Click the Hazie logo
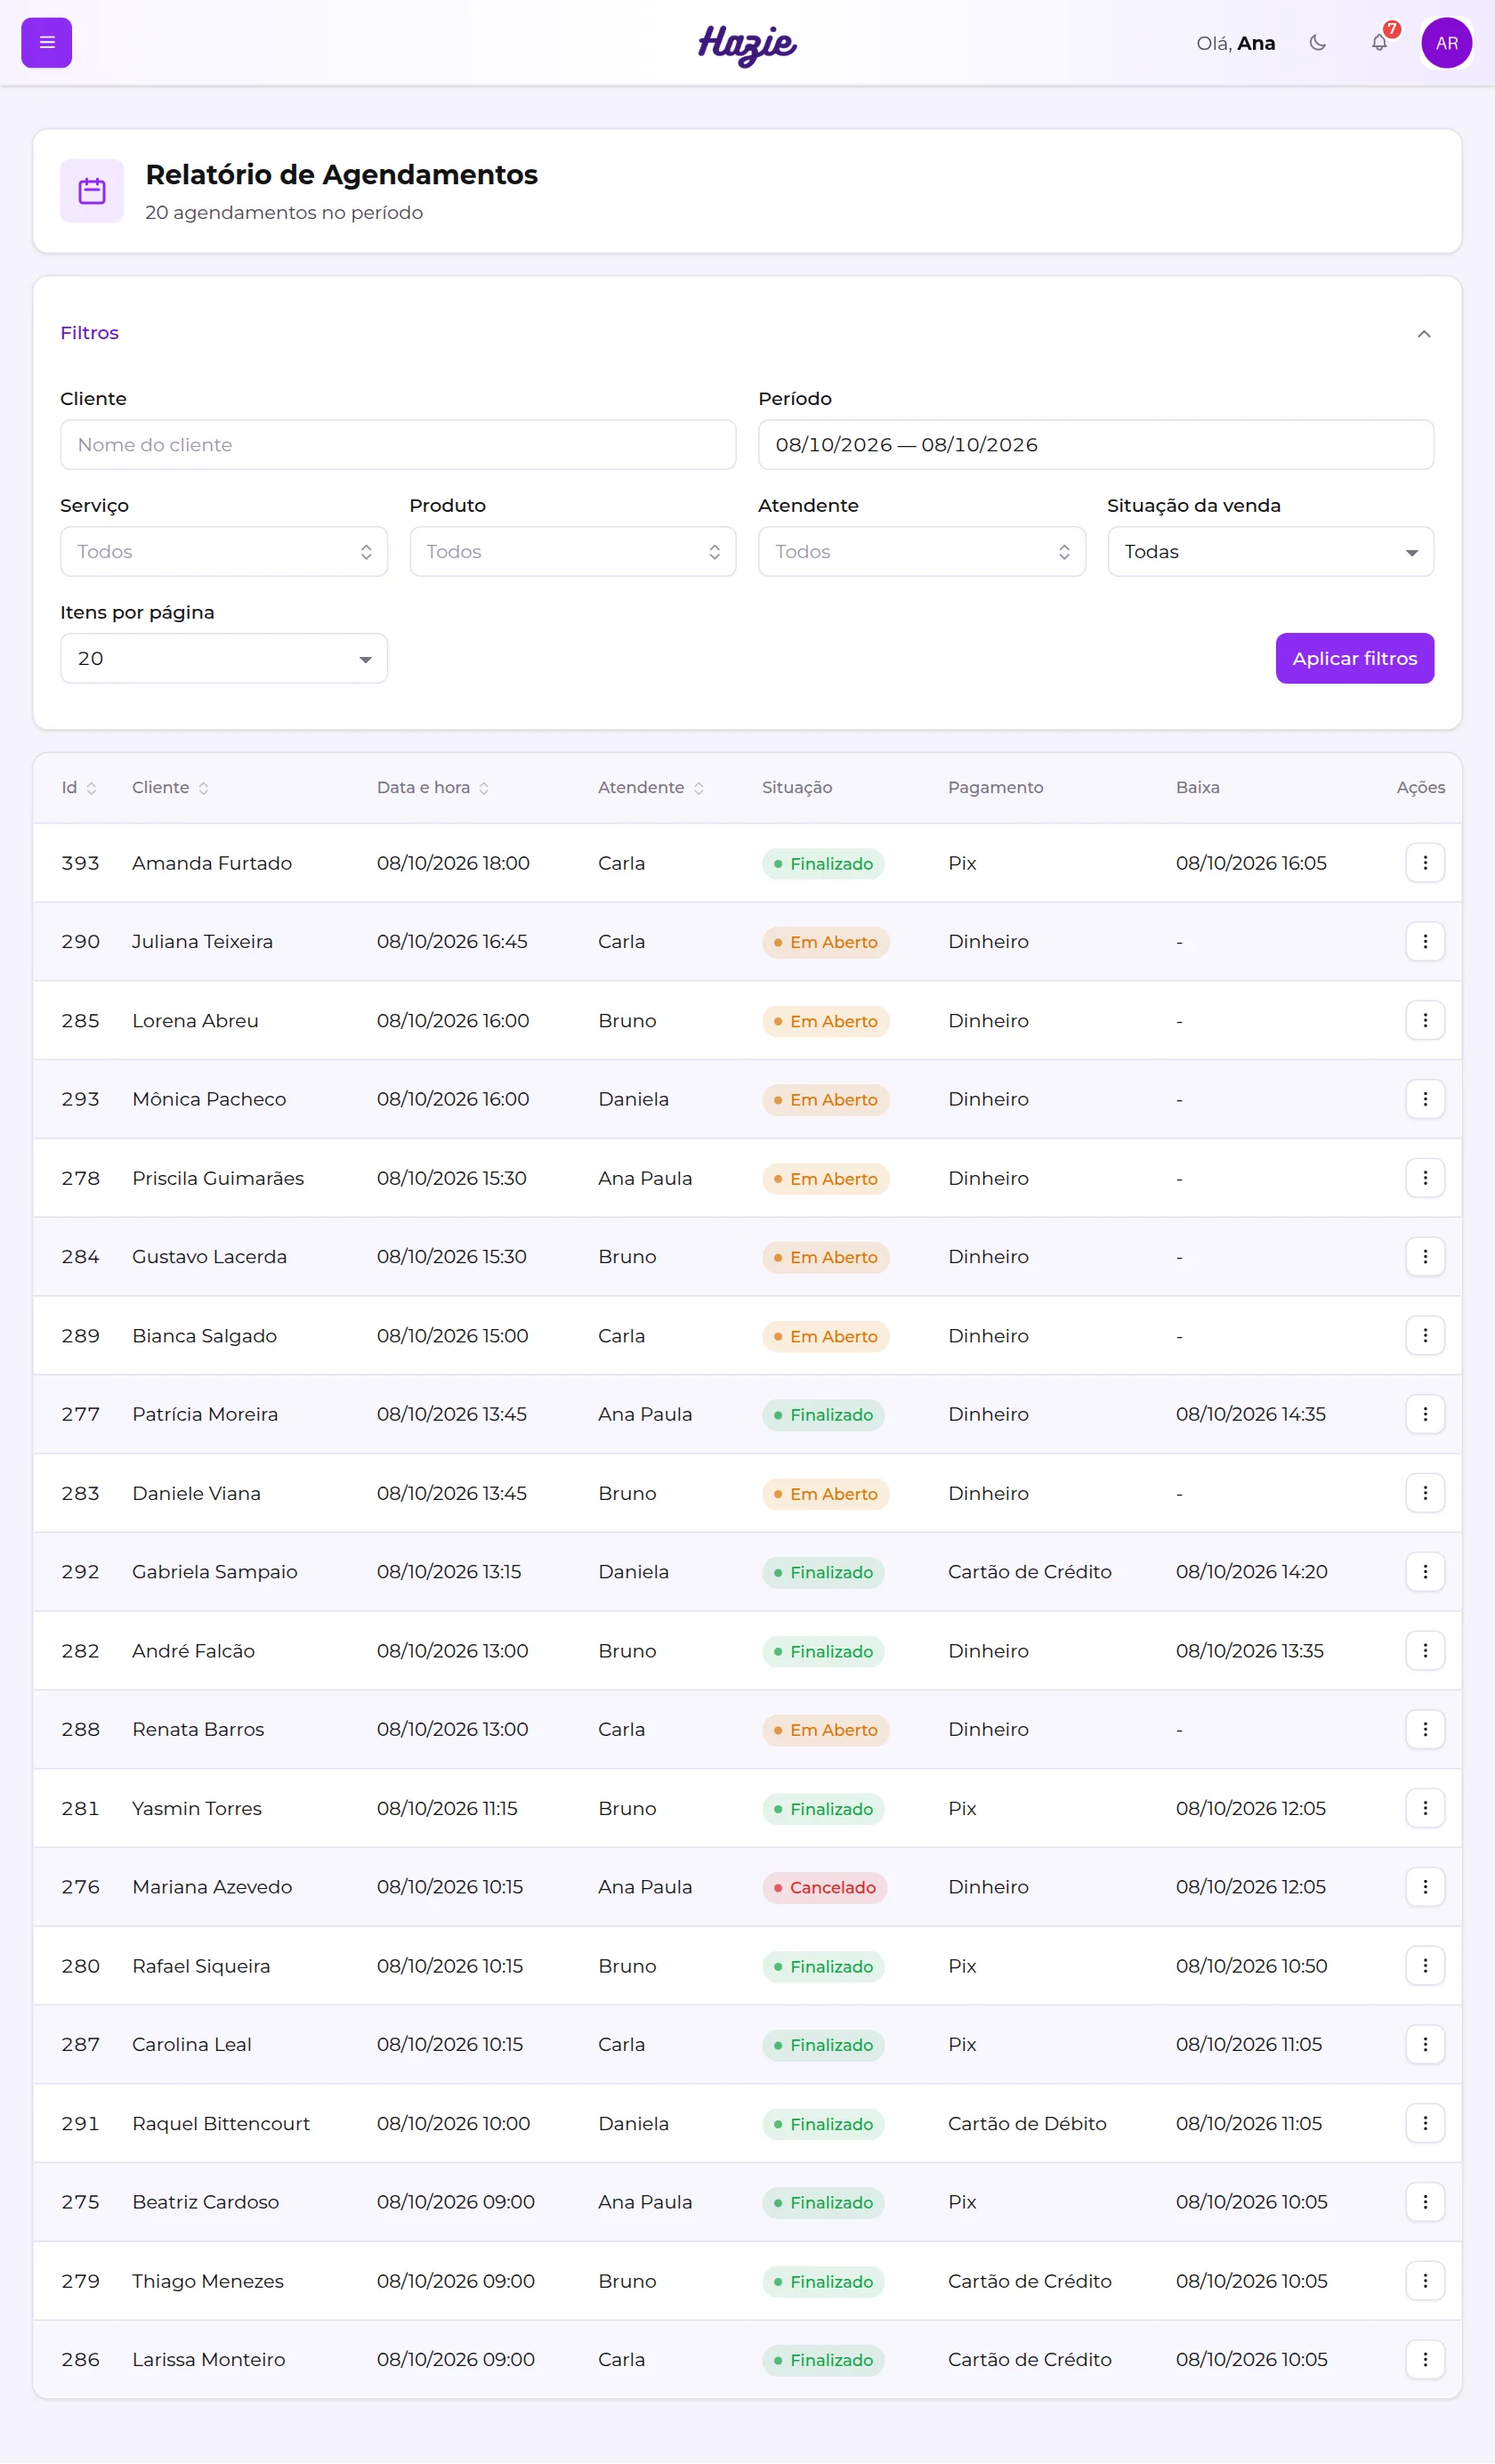The height and width of the screenshot is (2464, 1495). 747,45
